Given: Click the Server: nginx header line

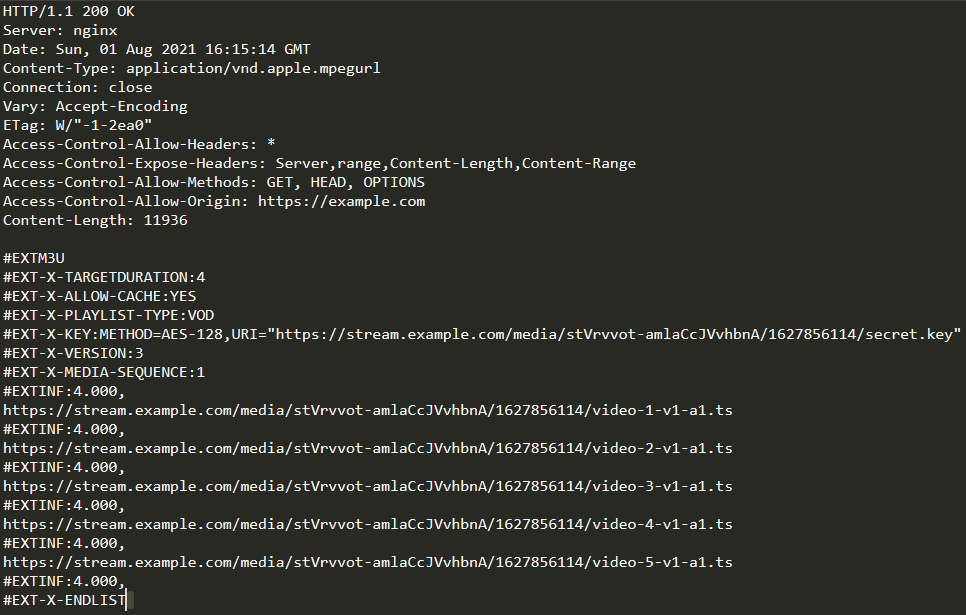Looking at the screenshot, I should point(60,31).
